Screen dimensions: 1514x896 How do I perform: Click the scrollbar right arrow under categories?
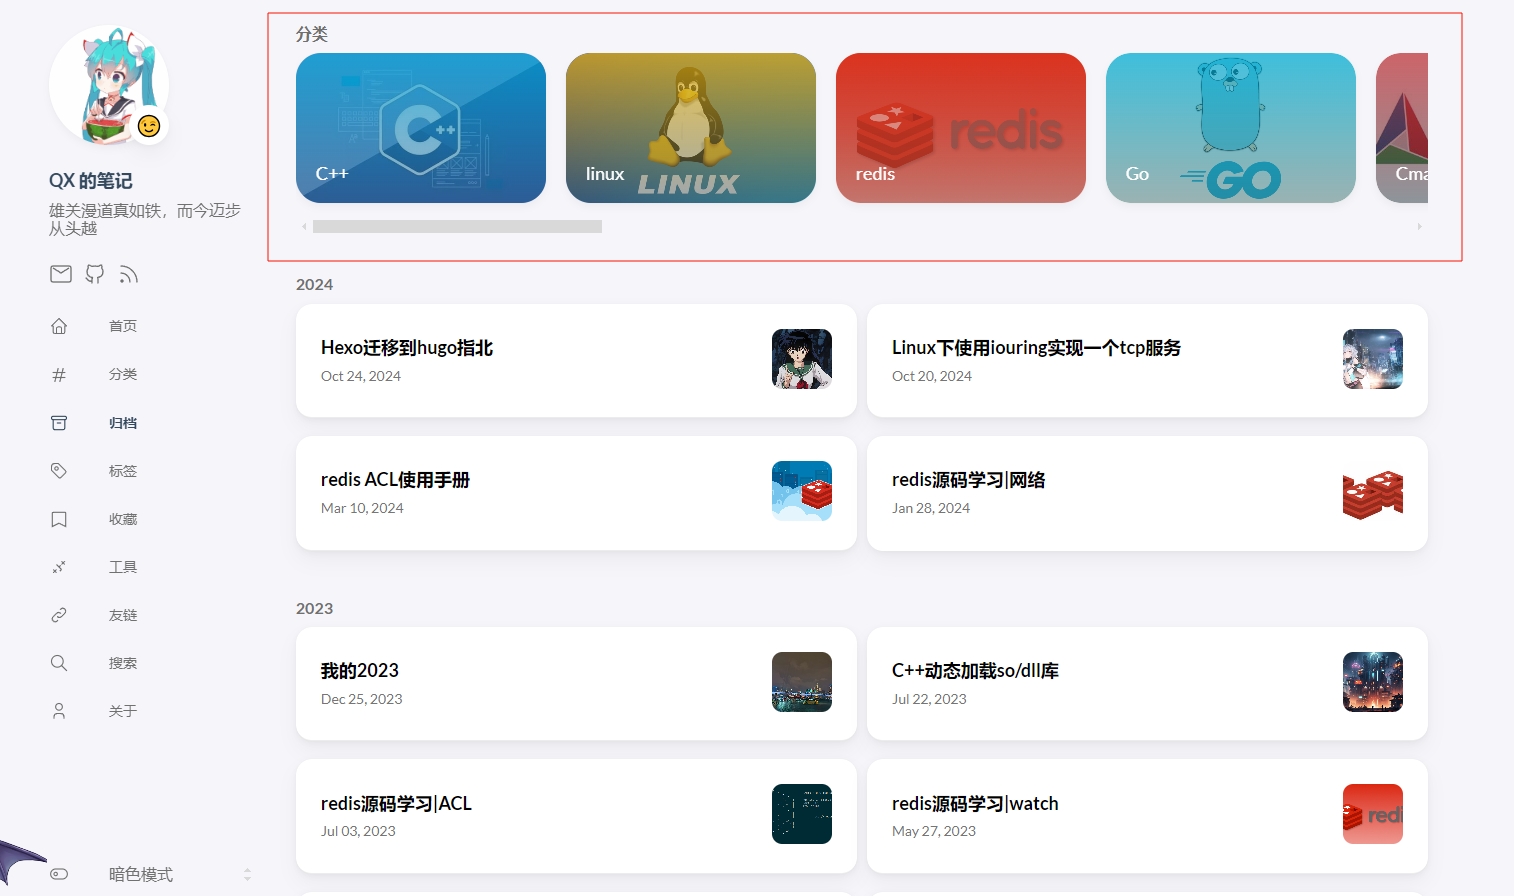1419,227
